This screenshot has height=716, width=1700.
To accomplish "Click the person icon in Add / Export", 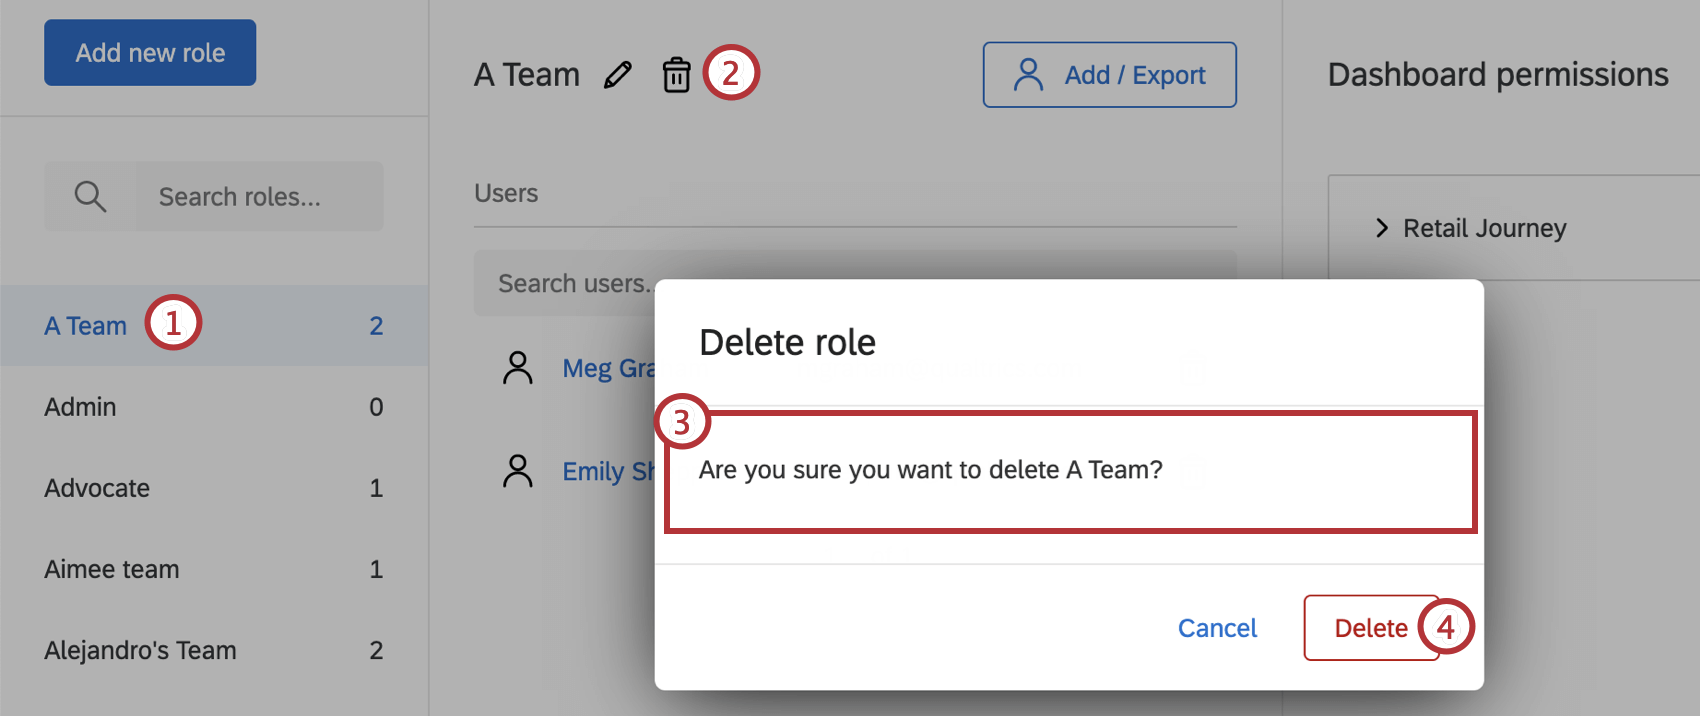I will tap(1028, 75).
